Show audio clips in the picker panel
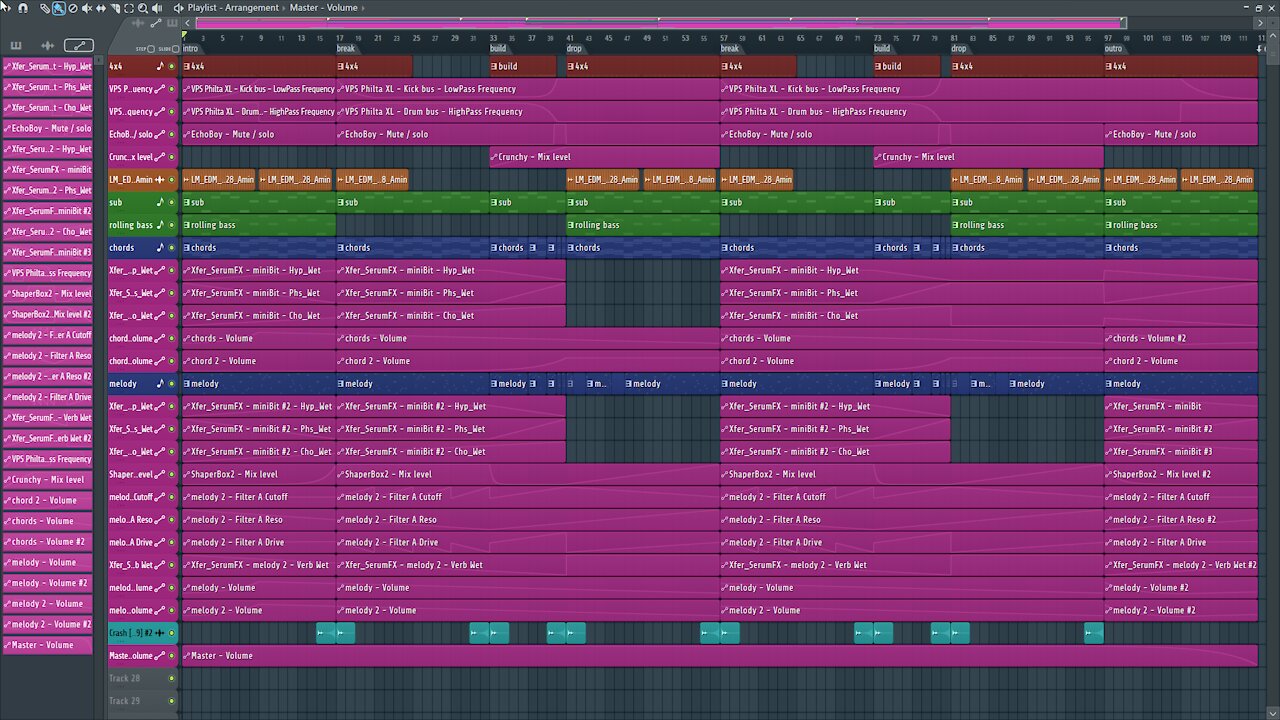This screenshot has width=1280, height=720. (47, 45)
